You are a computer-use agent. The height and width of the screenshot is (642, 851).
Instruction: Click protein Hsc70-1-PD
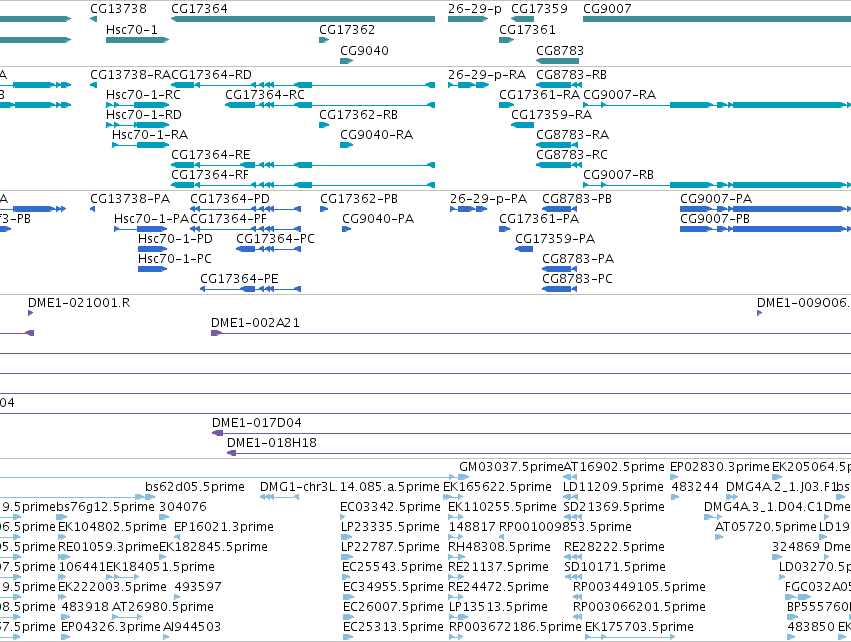click(x=153, y=249)
